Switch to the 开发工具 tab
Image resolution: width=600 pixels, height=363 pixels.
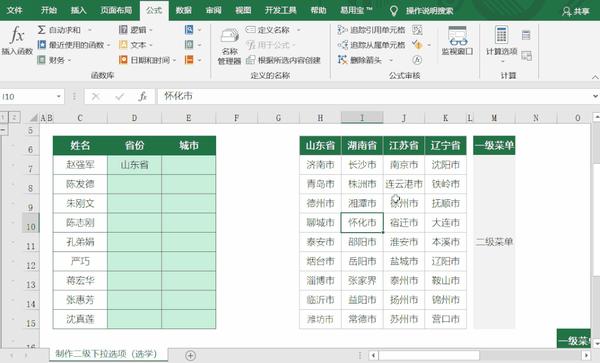[x=280, y=10]
